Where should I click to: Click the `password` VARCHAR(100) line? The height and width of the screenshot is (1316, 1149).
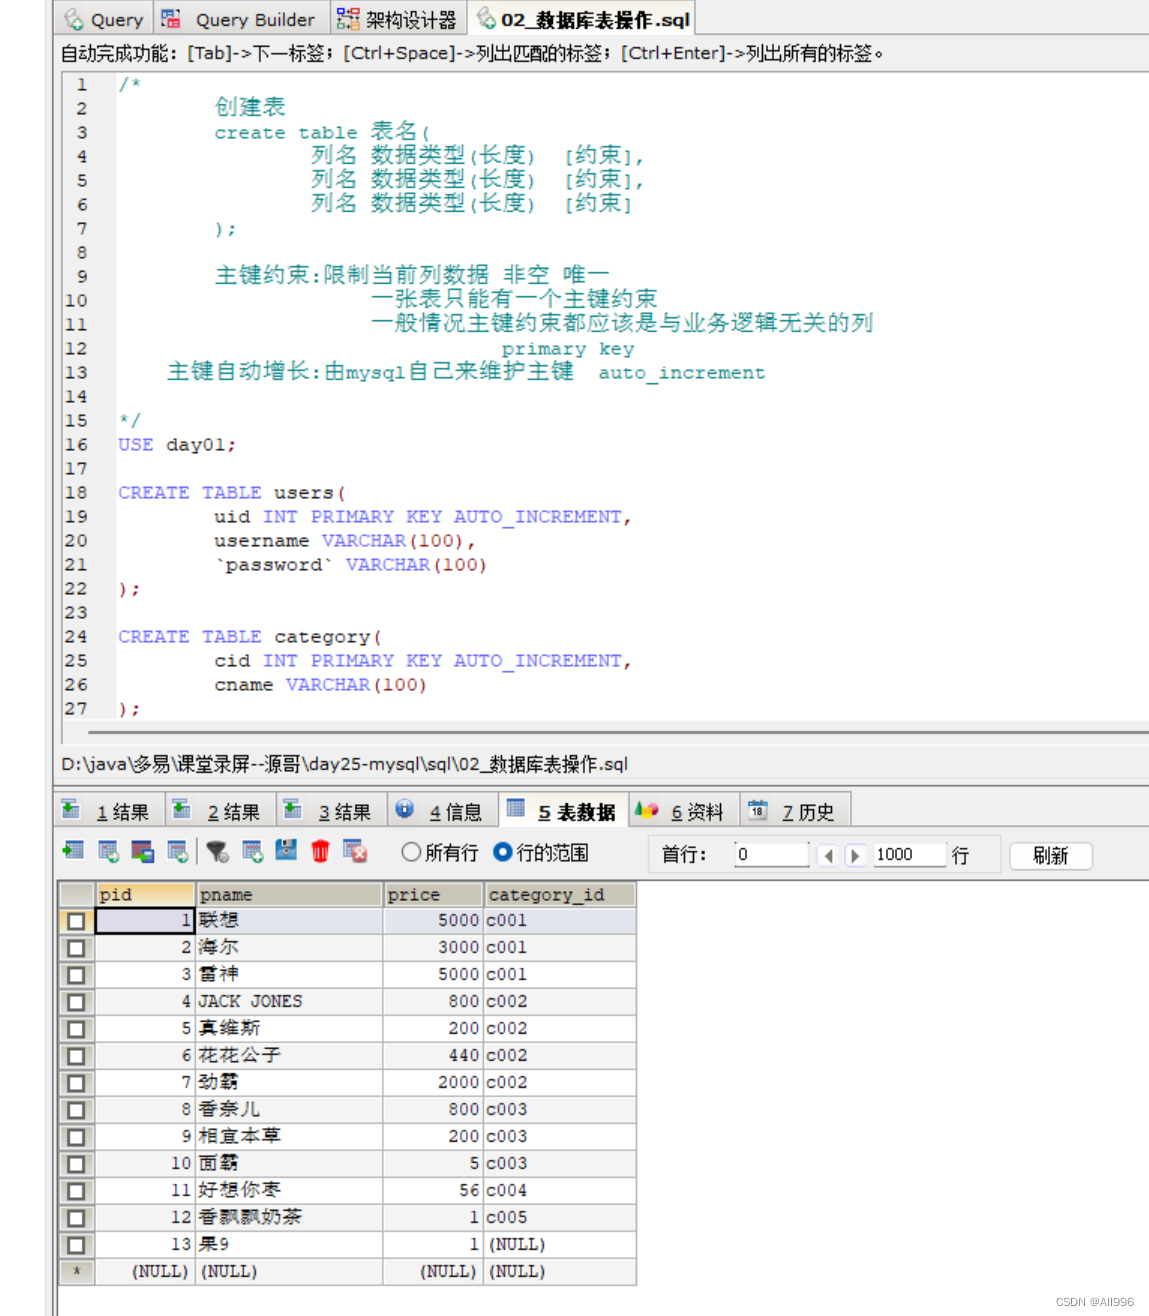click(350, 565)
